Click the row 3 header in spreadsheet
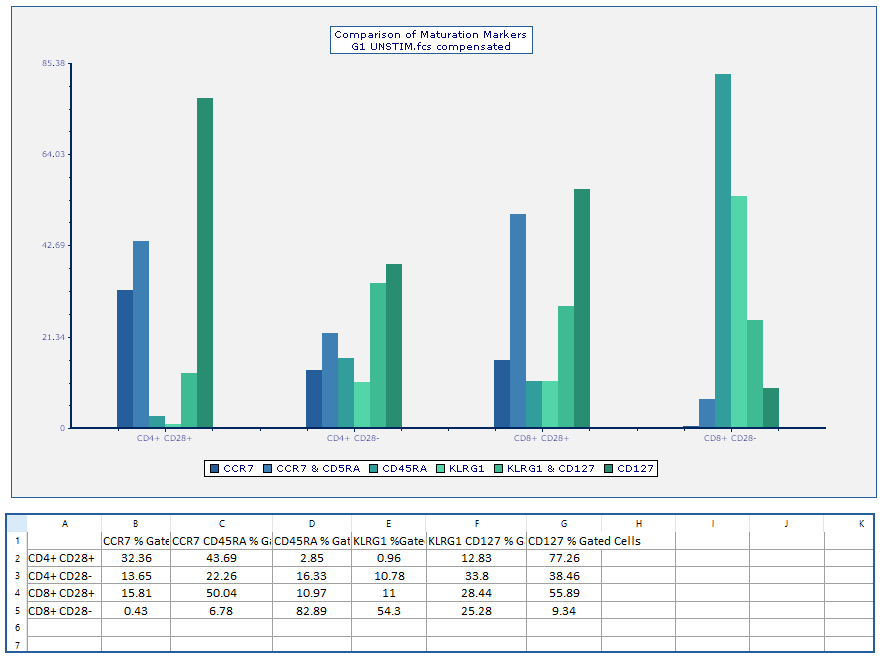The image size is (886, 660). pyautogui.click(x=17, y=576)
